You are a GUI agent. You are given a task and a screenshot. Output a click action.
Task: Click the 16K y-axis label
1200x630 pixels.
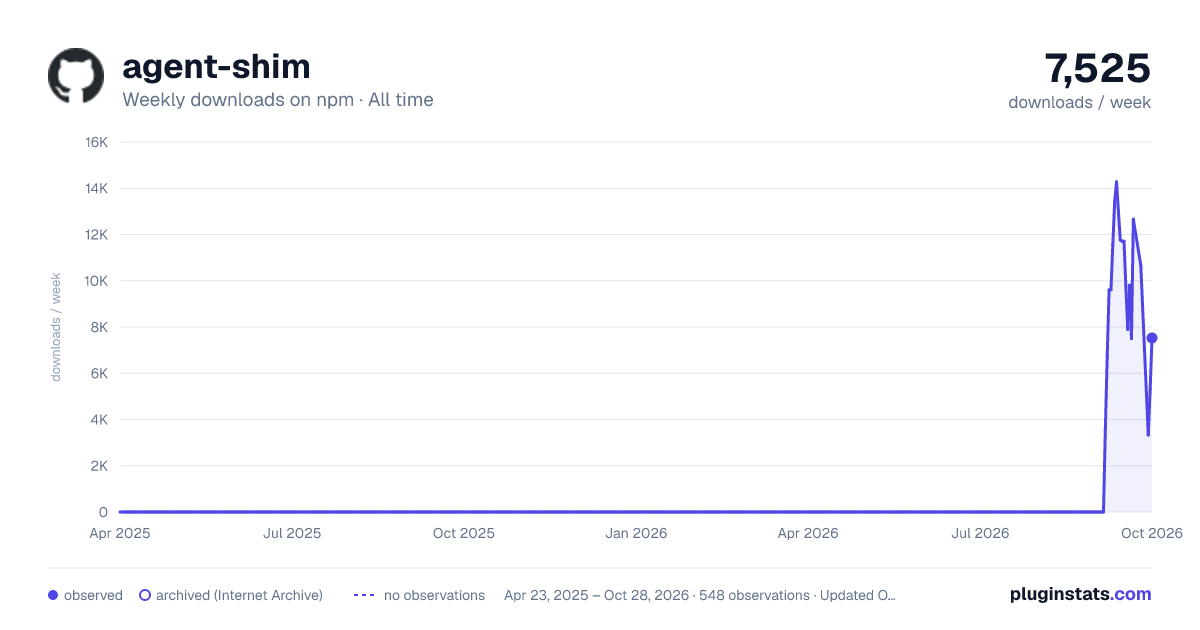point(97,142)
